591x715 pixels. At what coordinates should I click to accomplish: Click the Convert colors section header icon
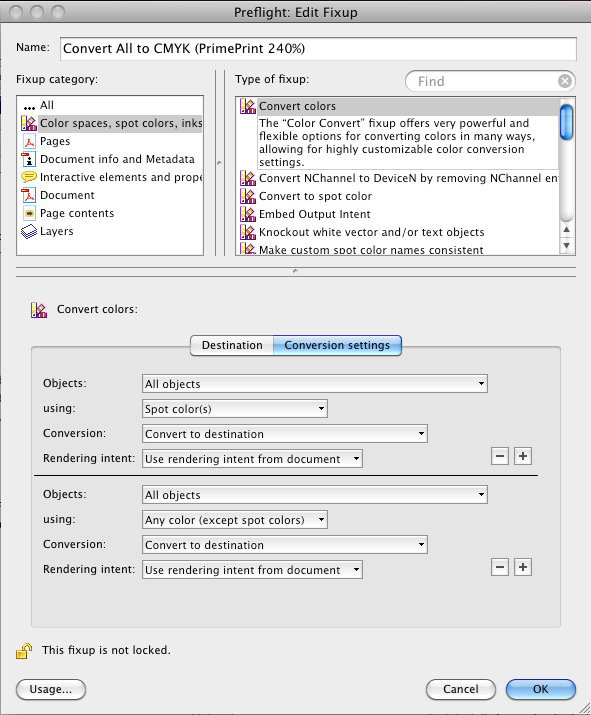[x=39, y=310]
